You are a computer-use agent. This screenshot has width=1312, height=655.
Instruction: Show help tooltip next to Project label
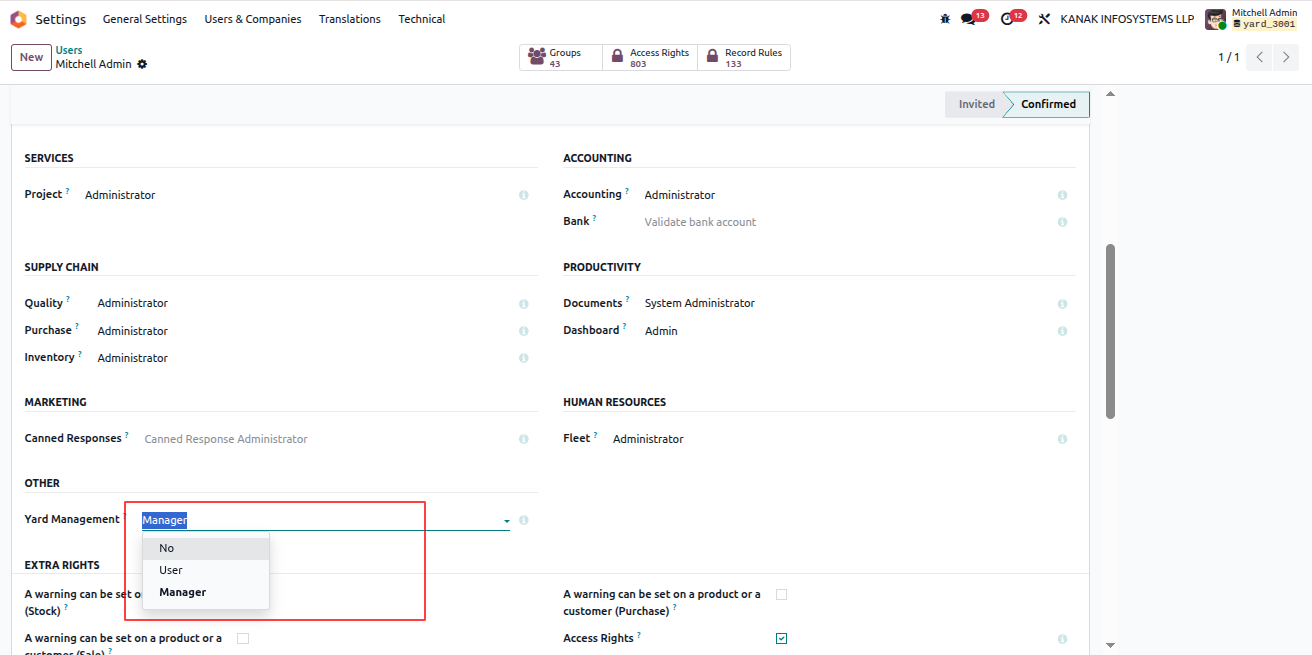68,191
